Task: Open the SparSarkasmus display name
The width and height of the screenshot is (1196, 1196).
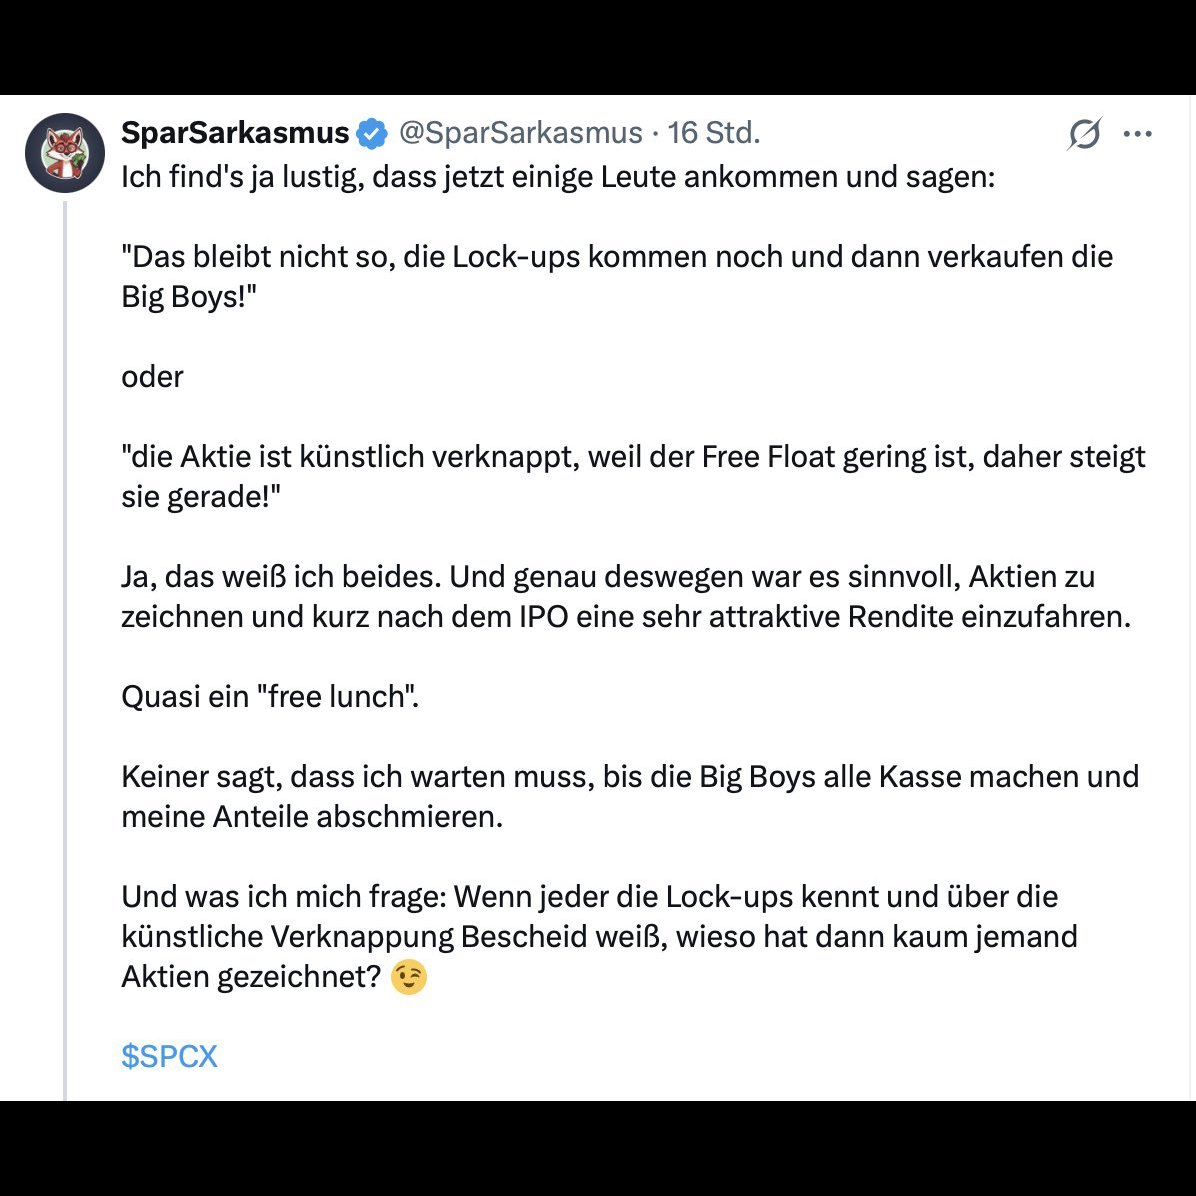Action: point(235,133)
